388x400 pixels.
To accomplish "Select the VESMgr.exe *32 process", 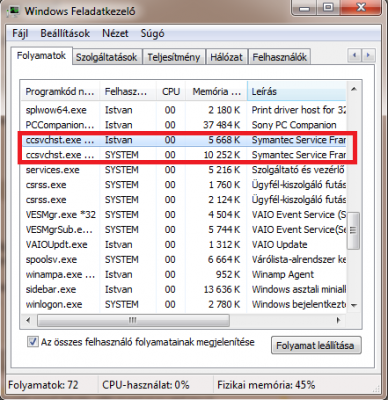I will (x=184, y=215).
